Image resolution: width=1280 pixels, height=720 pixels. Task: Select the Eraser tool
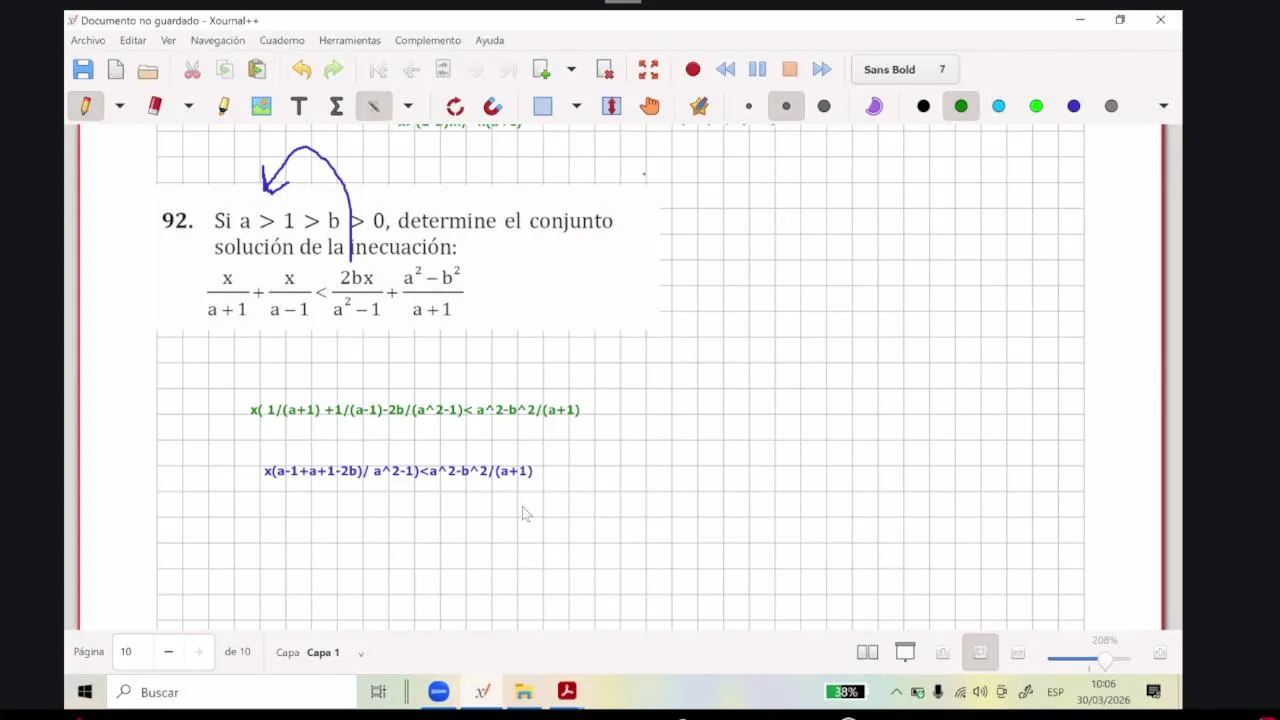pyautogui.click(x=155, y=106)
